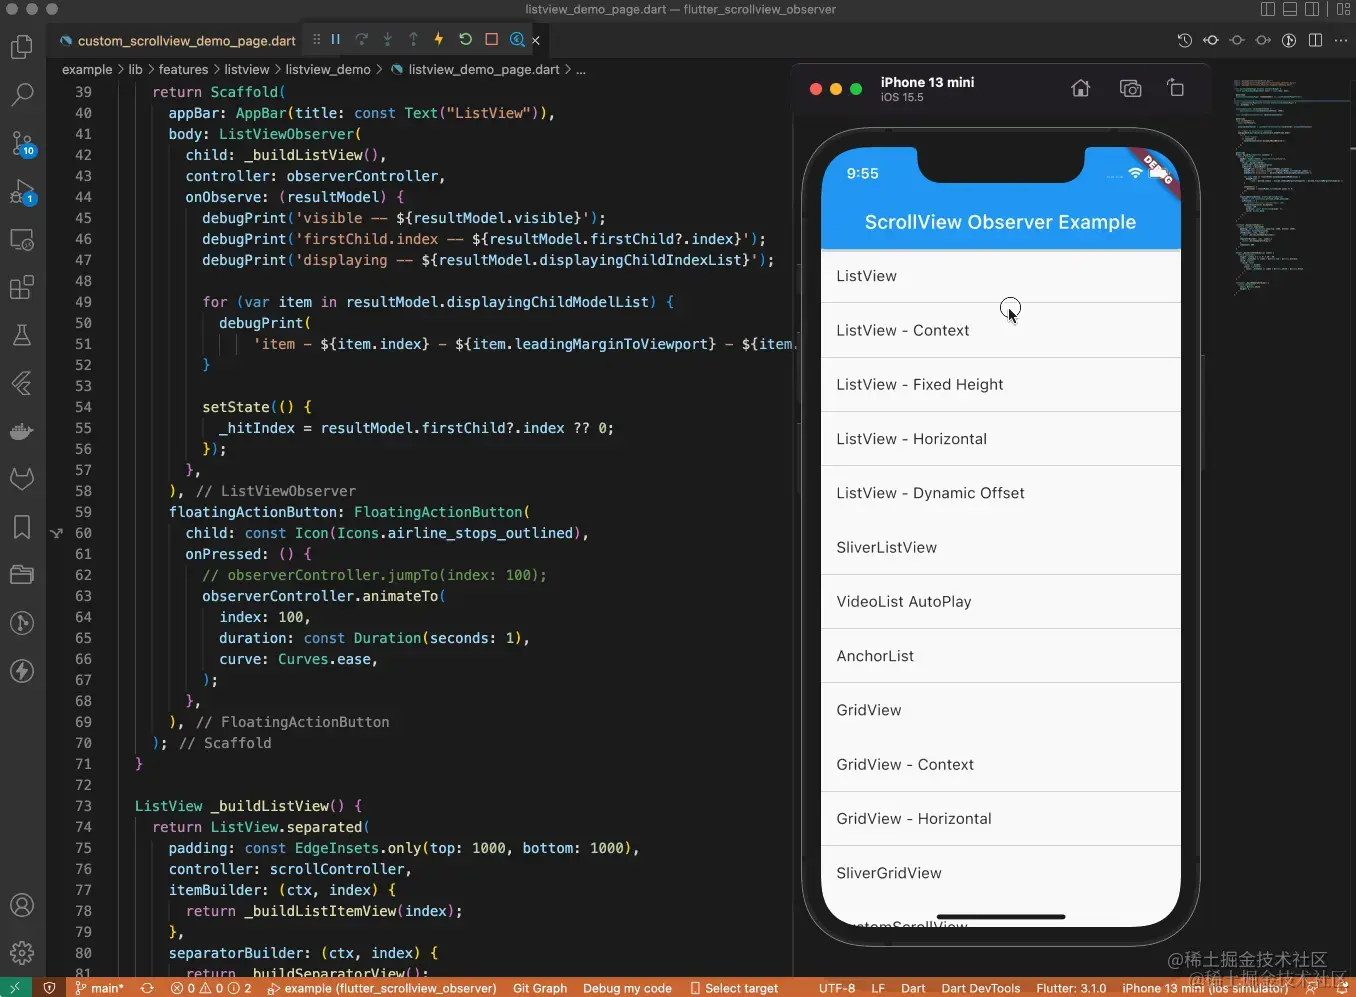Open 'ListView - Context' in simulator
The height and width of the screenshot is (997, 1356).
click(x=1000, y=330)
